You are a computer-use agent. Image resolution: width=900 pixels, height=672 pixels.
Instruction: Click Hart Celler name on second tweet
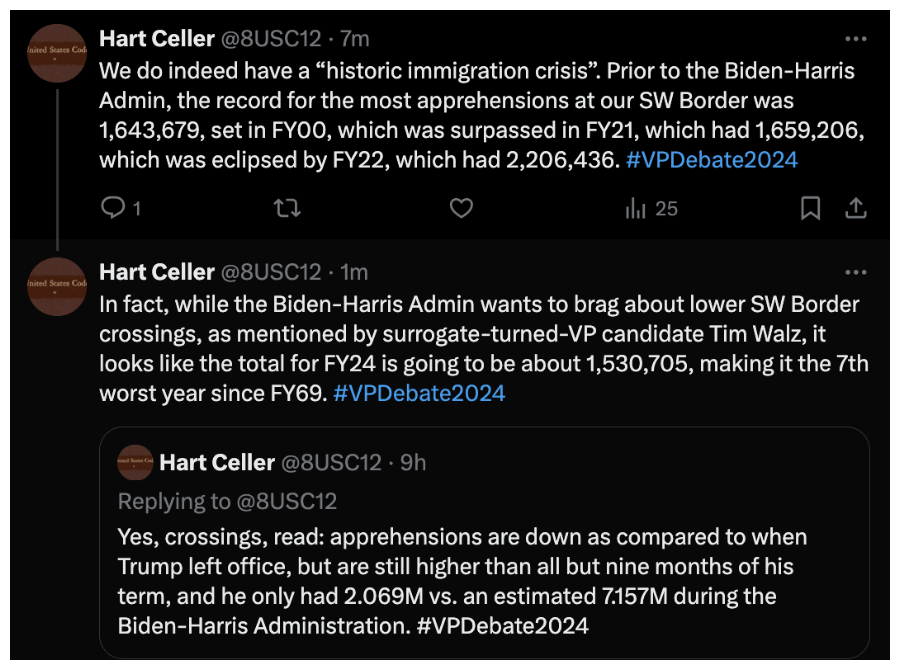(x=157, y=272)
